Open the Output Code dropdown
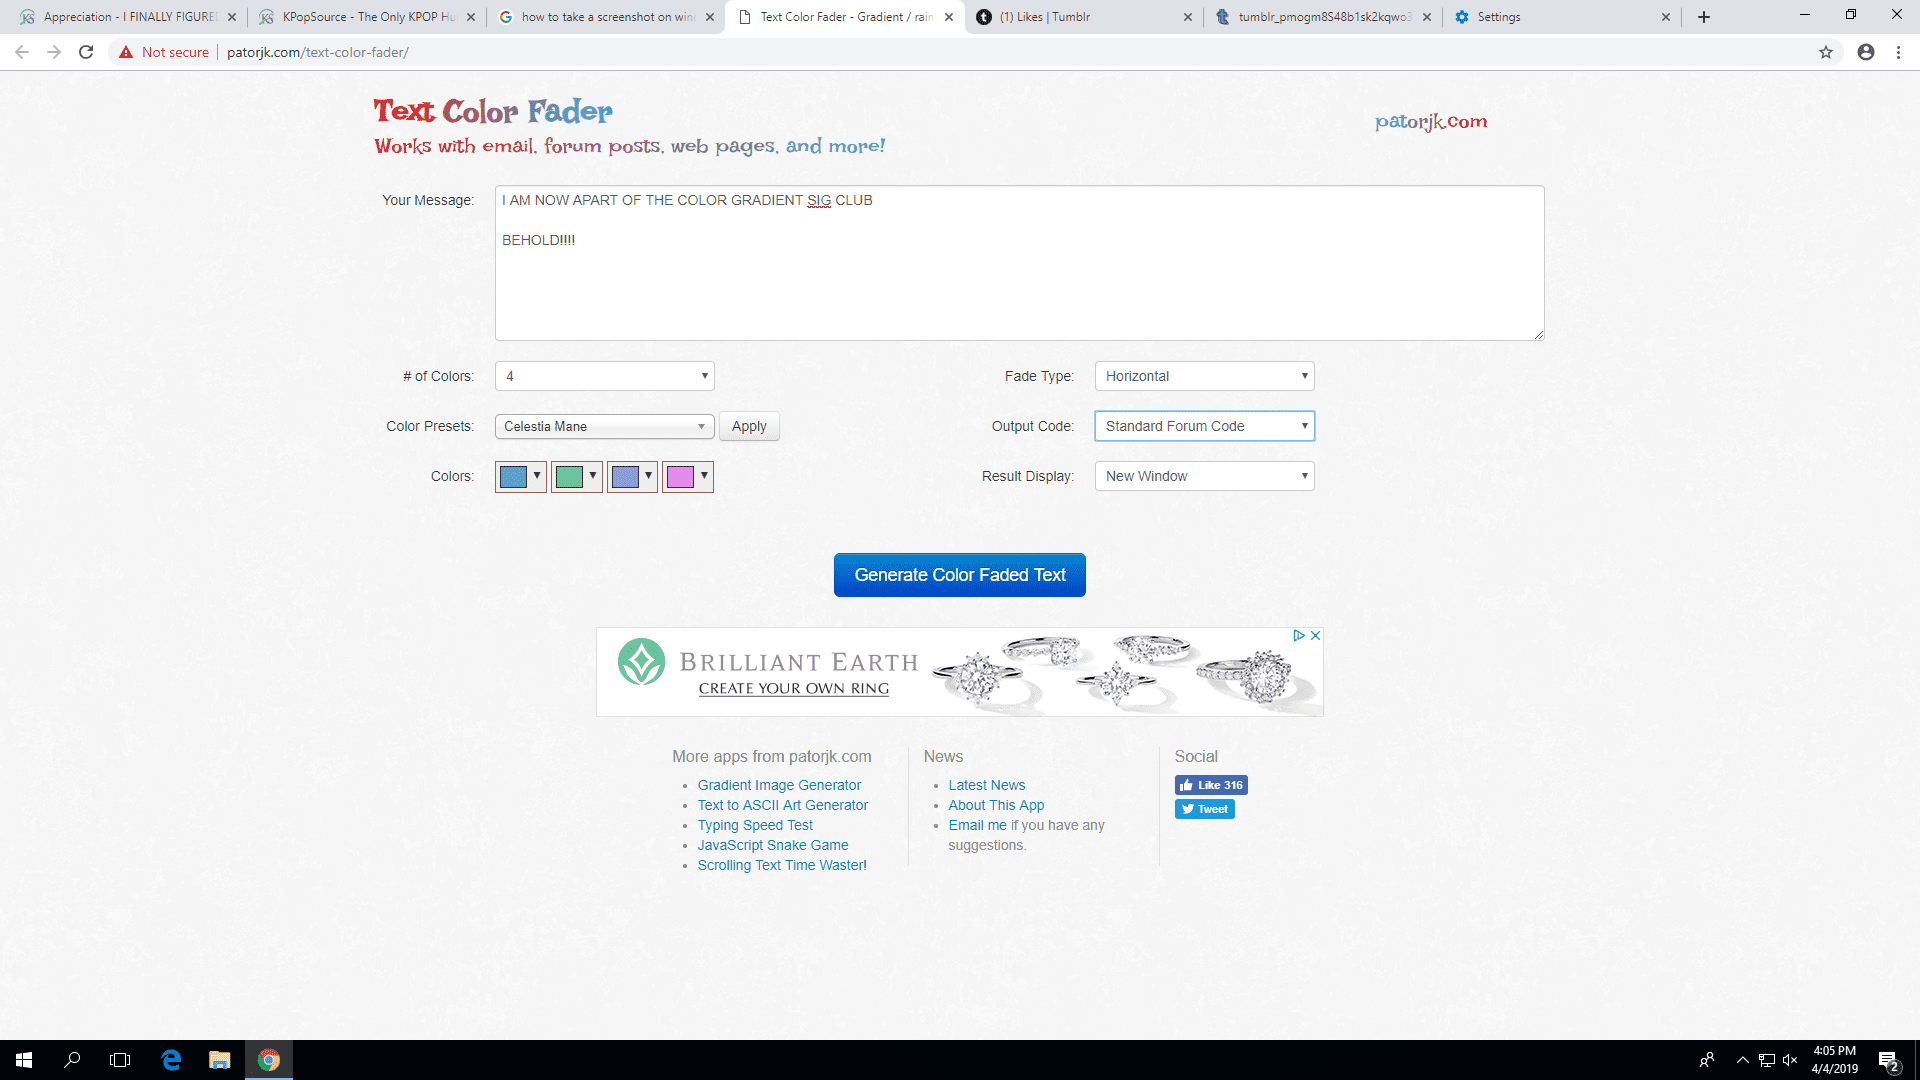Image resolution: width=1920 pixels, height=1080 pixels. [1204, 426]
